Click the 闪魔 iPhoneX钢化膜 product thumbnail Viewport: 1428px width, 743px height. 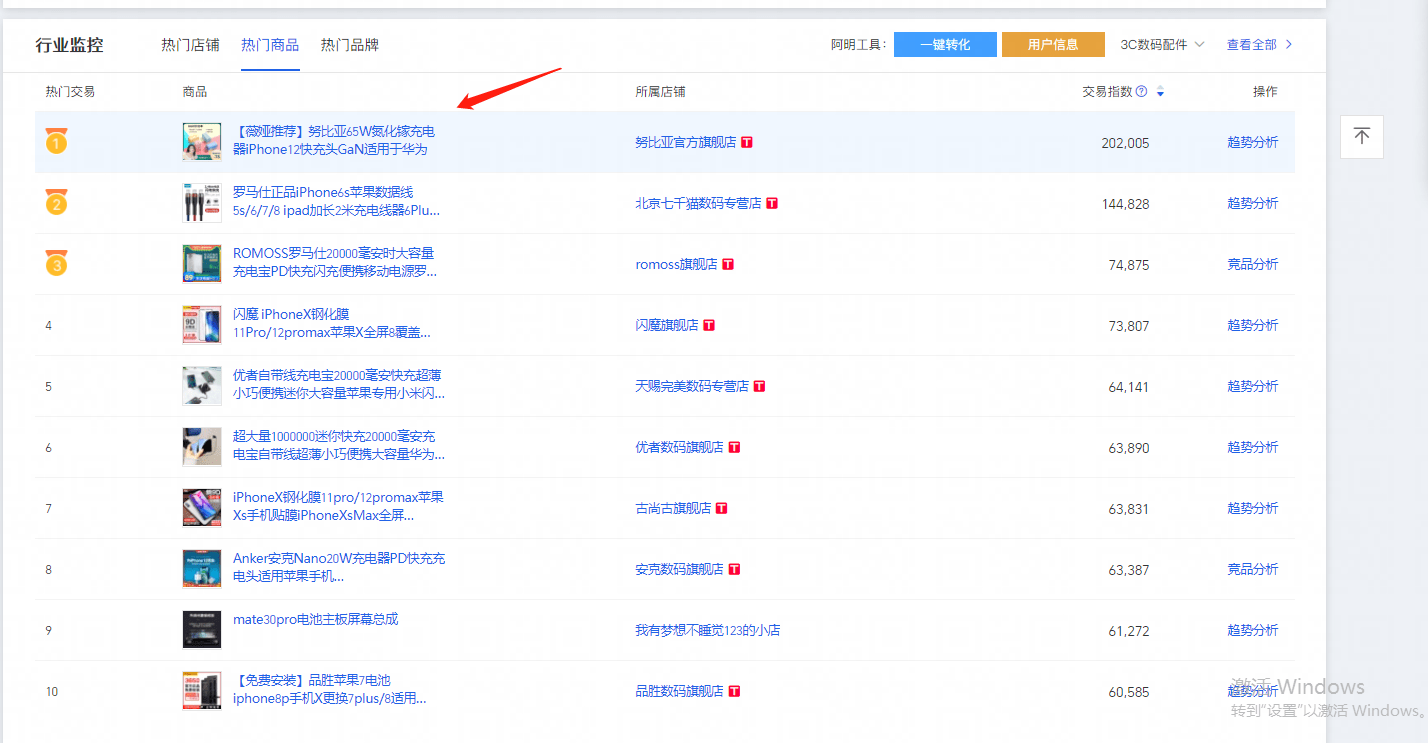click(202, 325)
